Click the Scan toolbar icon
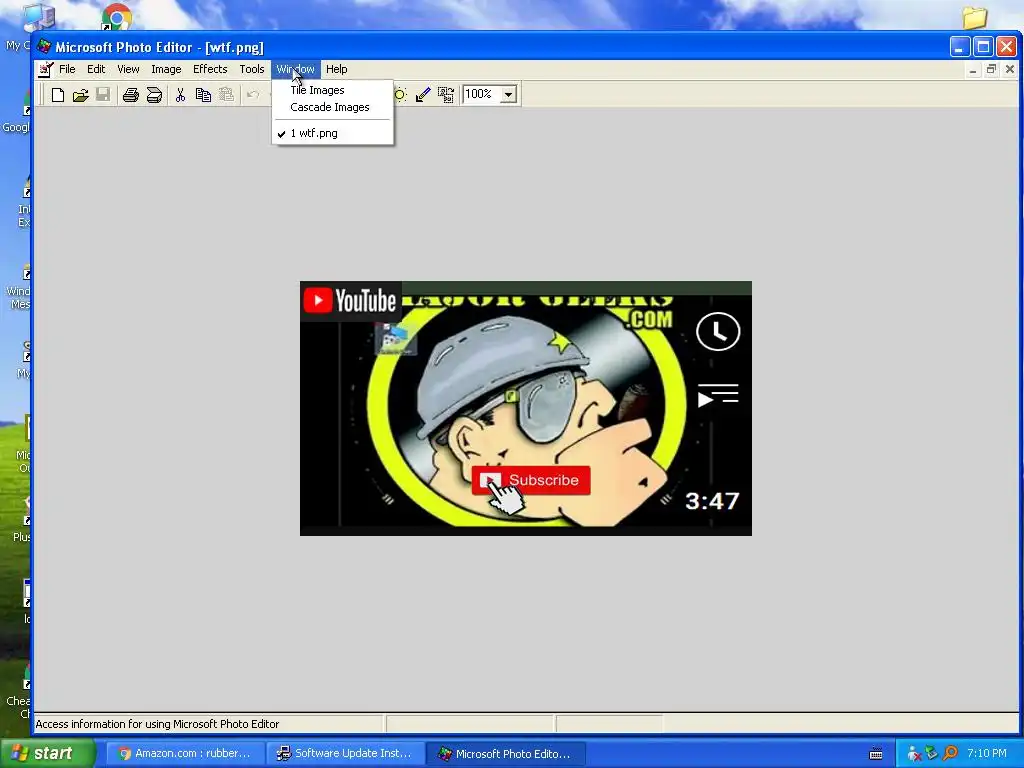The image size is (1024, 768). pos(154,95)
